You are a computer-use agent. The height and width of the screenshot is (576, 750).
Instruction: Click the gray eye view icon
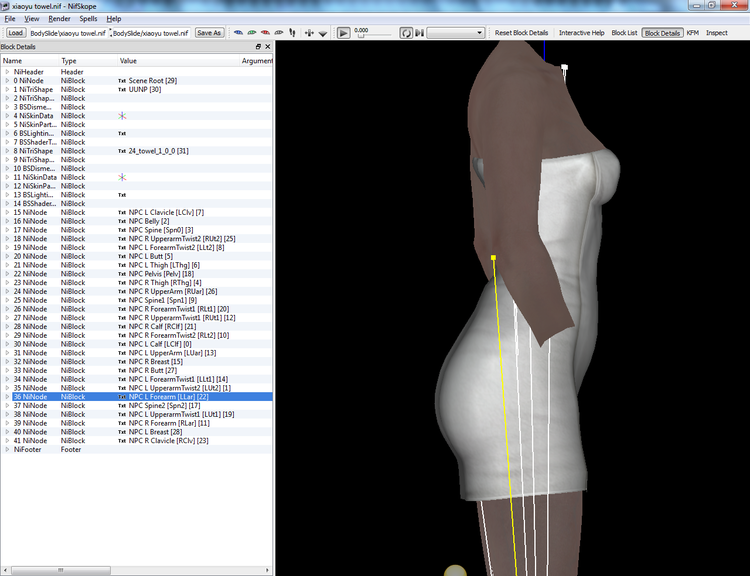point(278,33)
